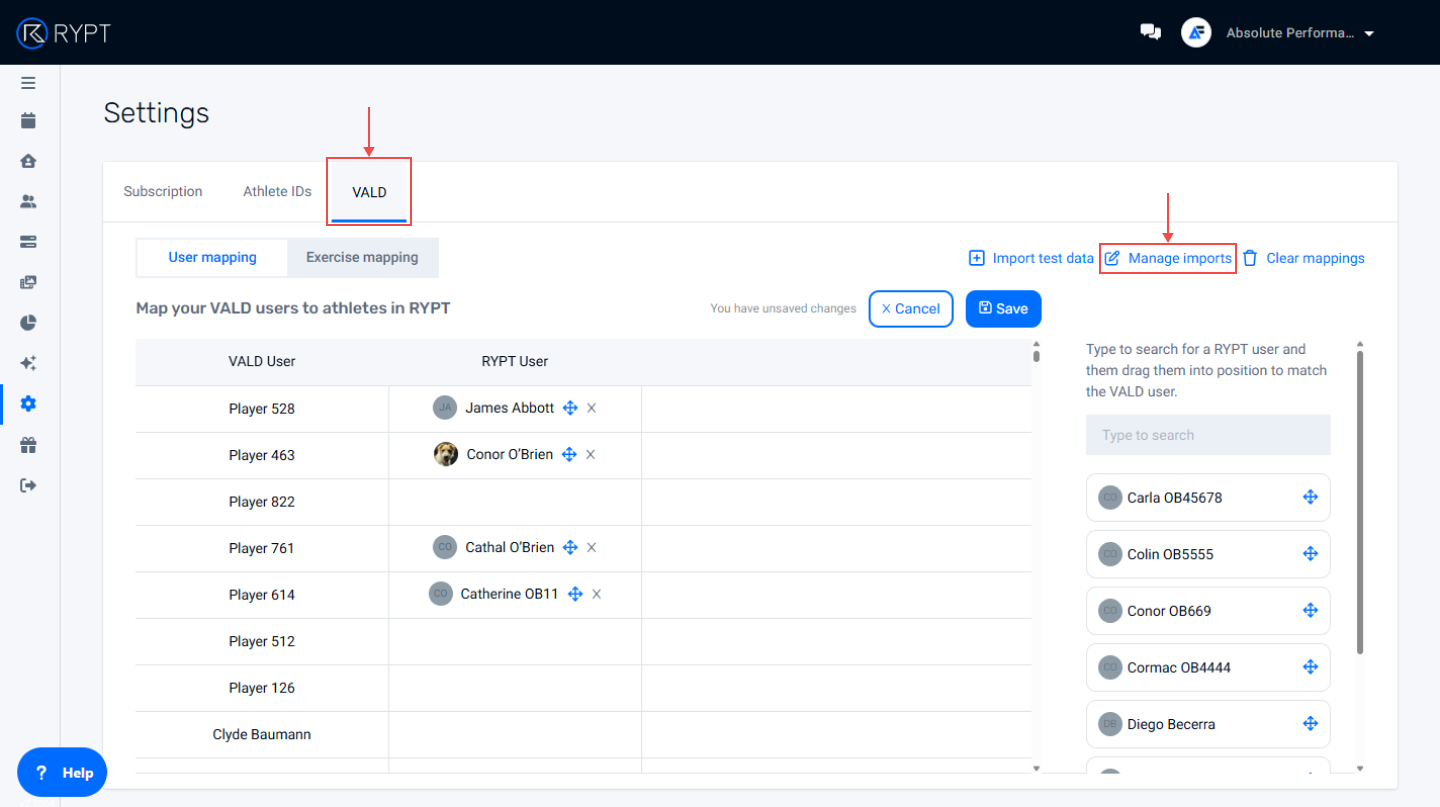Click the Player 512 cell
Screen dimensions: 1440x807
click(x=262, y=641)
